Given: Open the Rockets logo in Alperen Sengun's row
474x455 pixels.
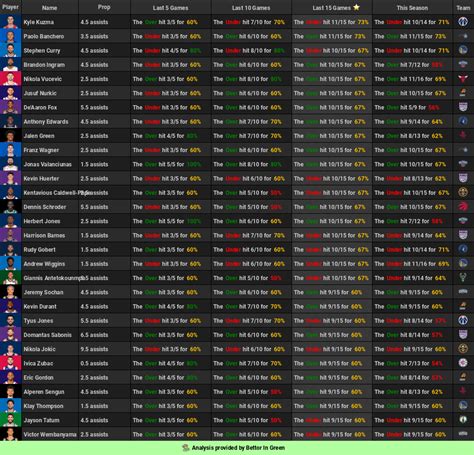Looking at the screenshot, I should coord(463,392).
